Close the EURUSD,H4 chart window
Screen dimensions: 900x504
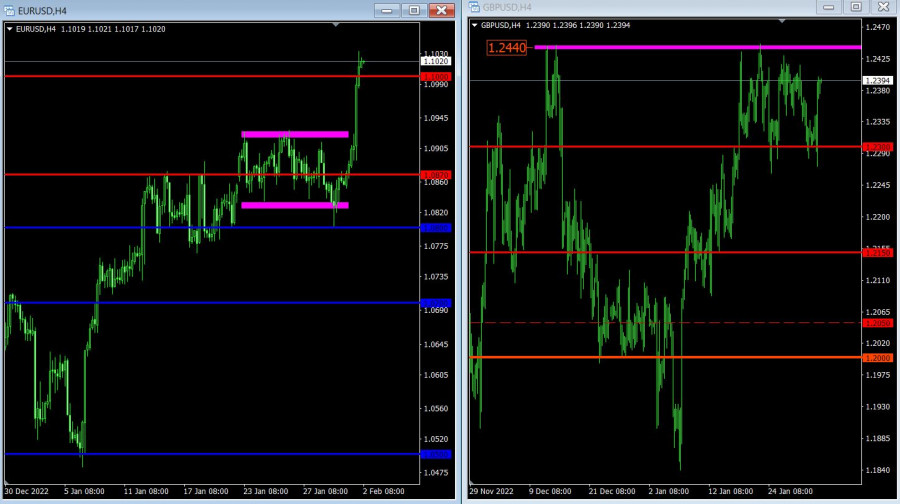441,10
